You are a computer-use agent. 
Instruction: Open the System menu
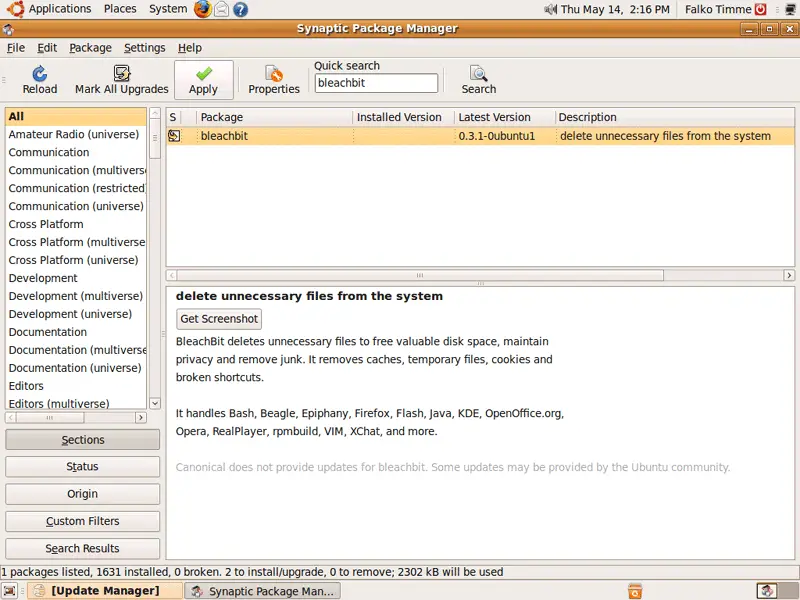point(168,9)
